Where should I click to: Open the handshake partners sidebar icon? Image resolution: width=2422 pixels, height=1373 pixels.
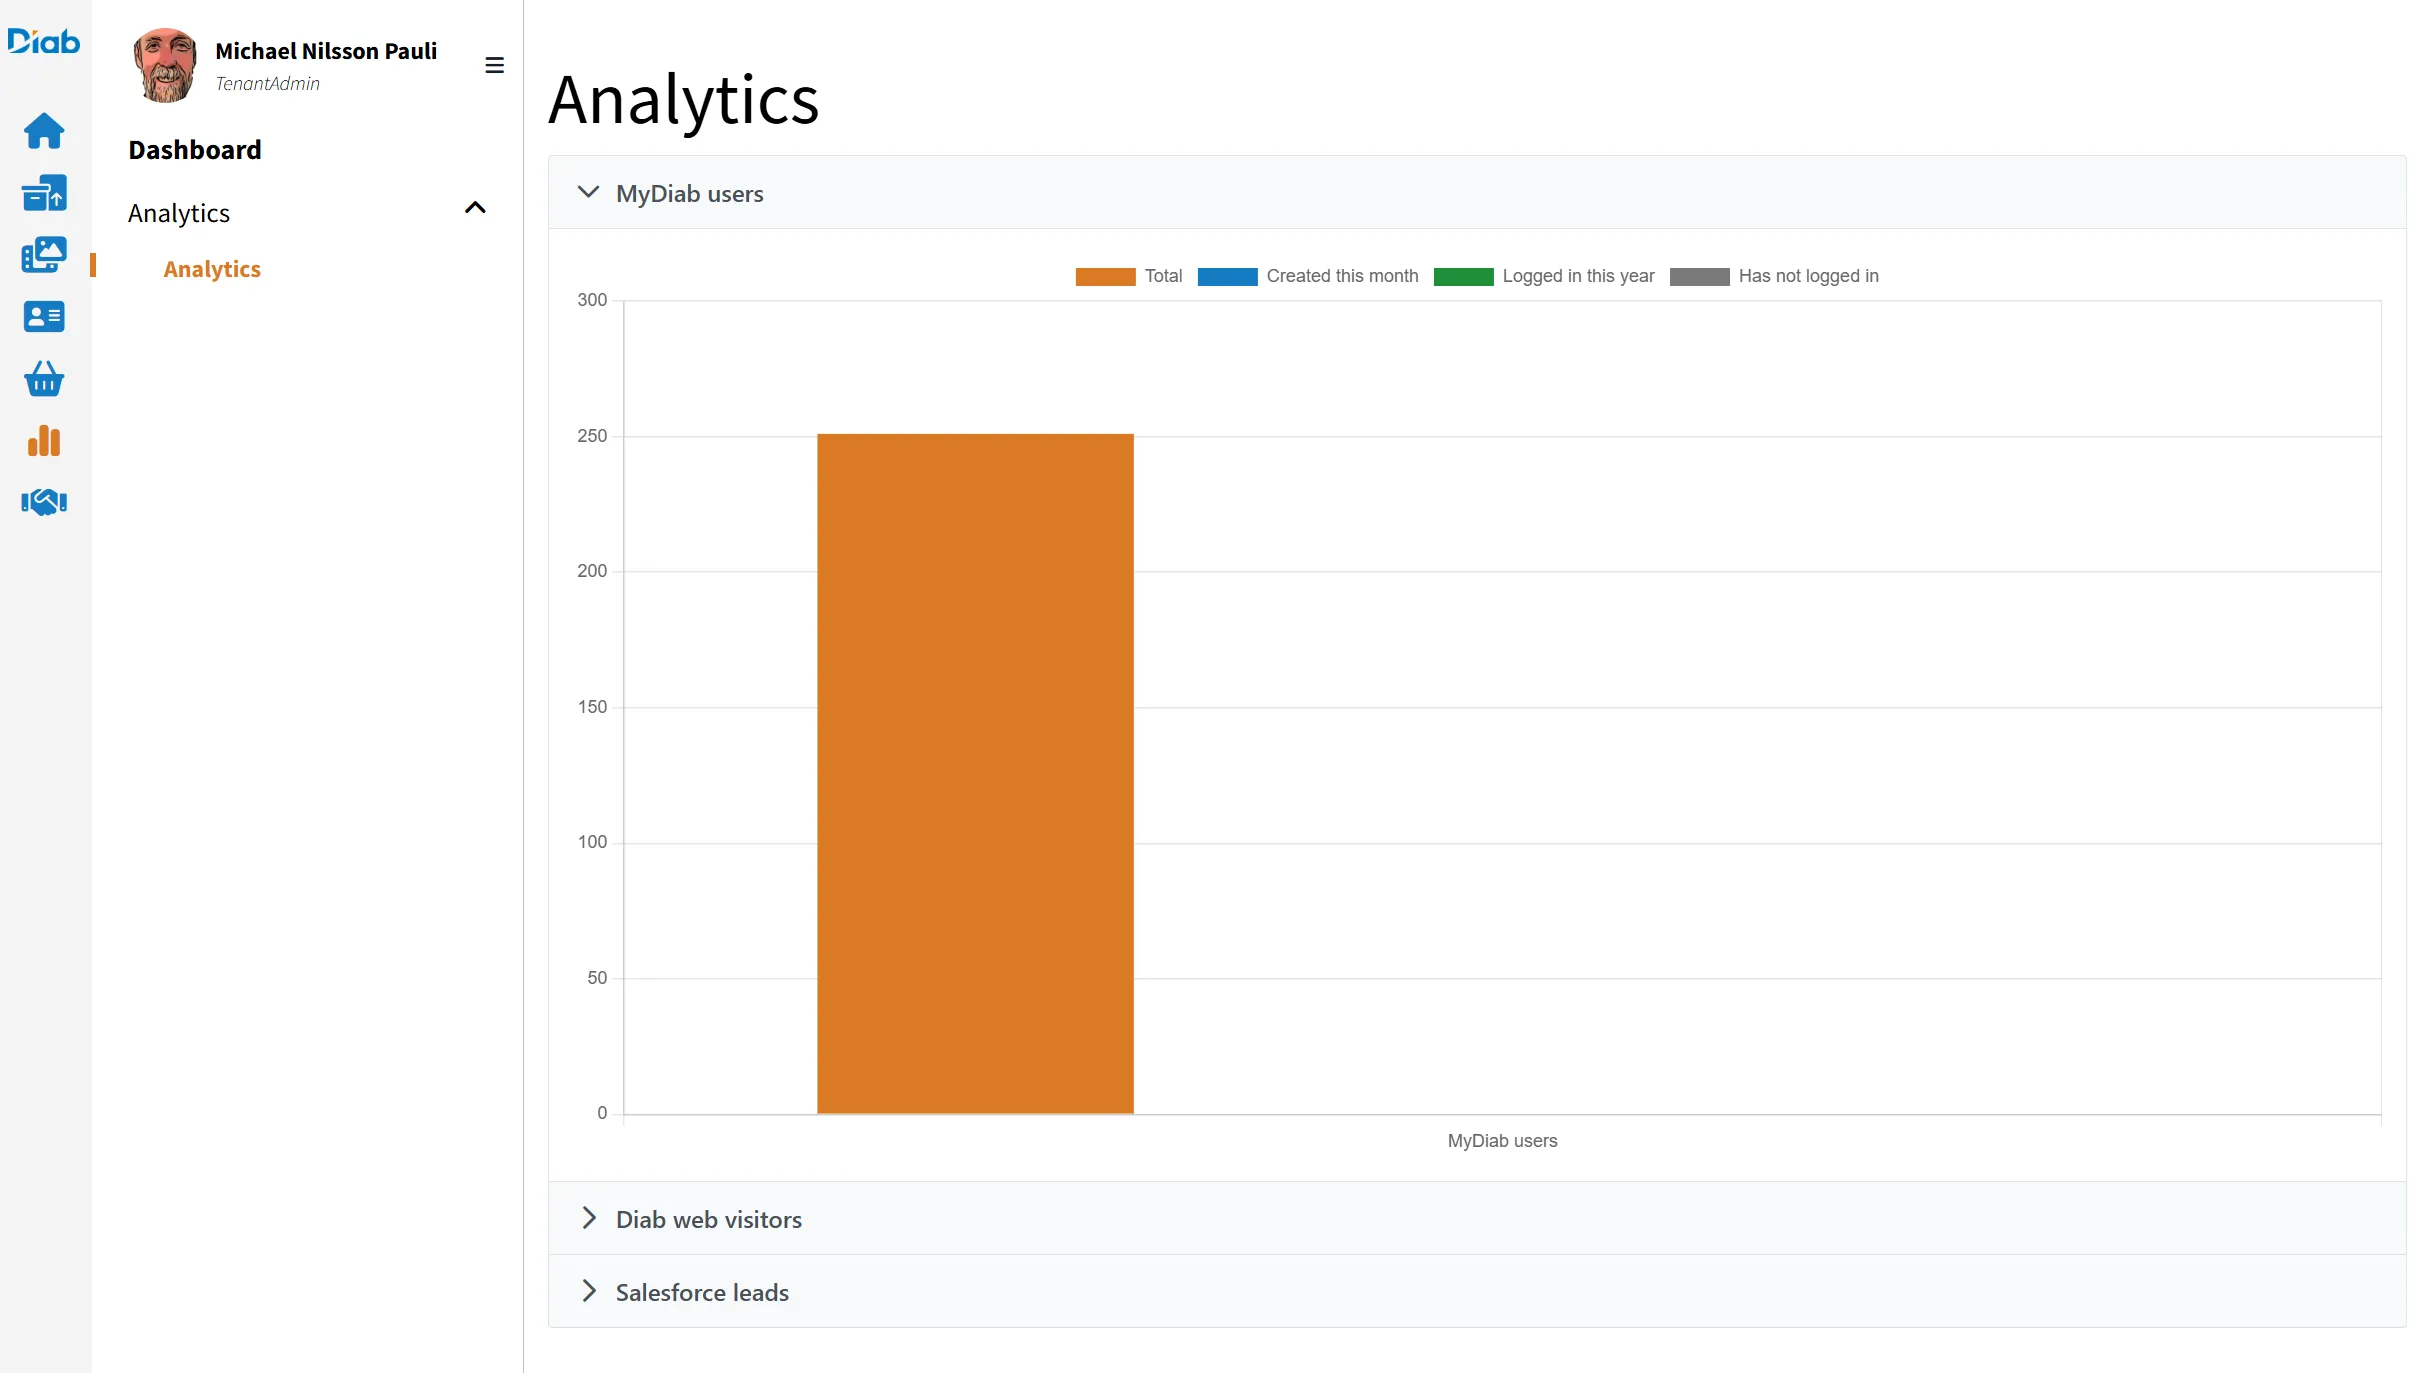pos(44,502)
